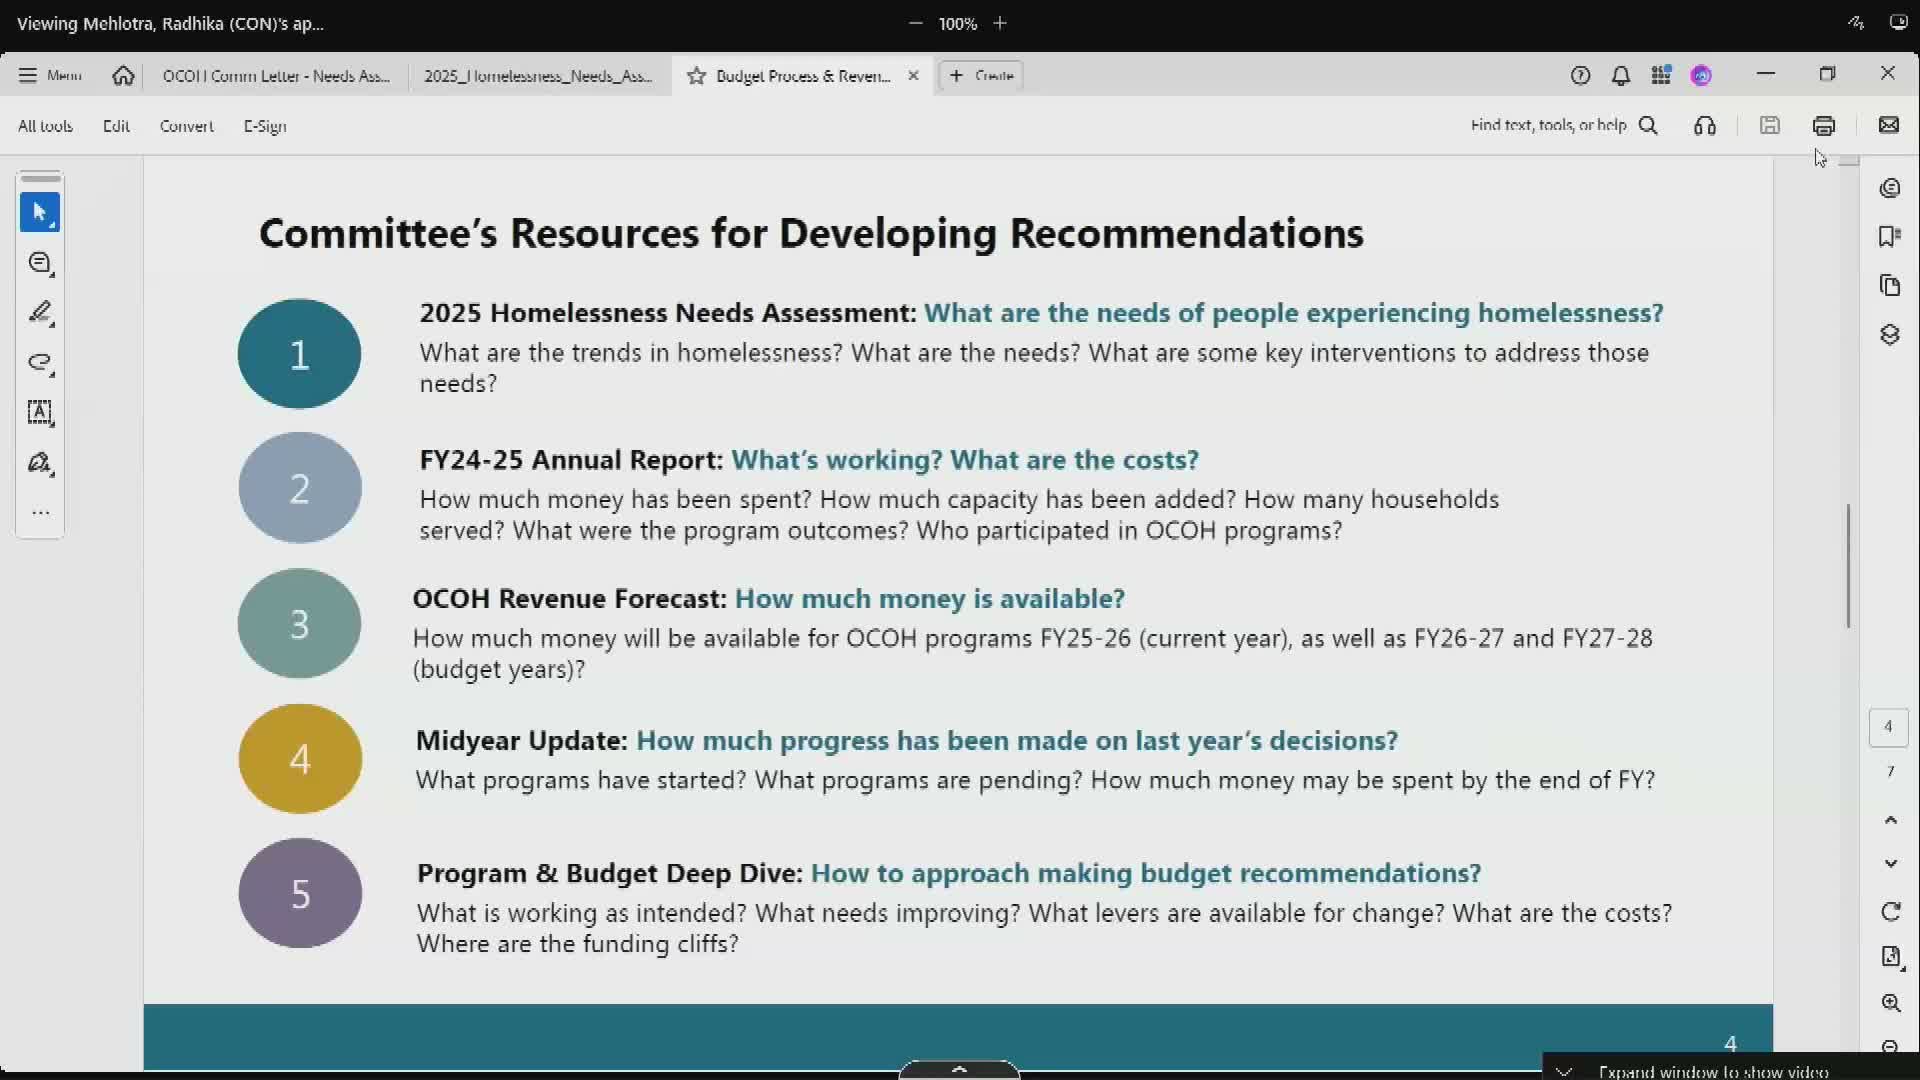Switch to 2025_Homelessness_Needs_Ass tab
1920x1080 pixels.
pos(537,75)
